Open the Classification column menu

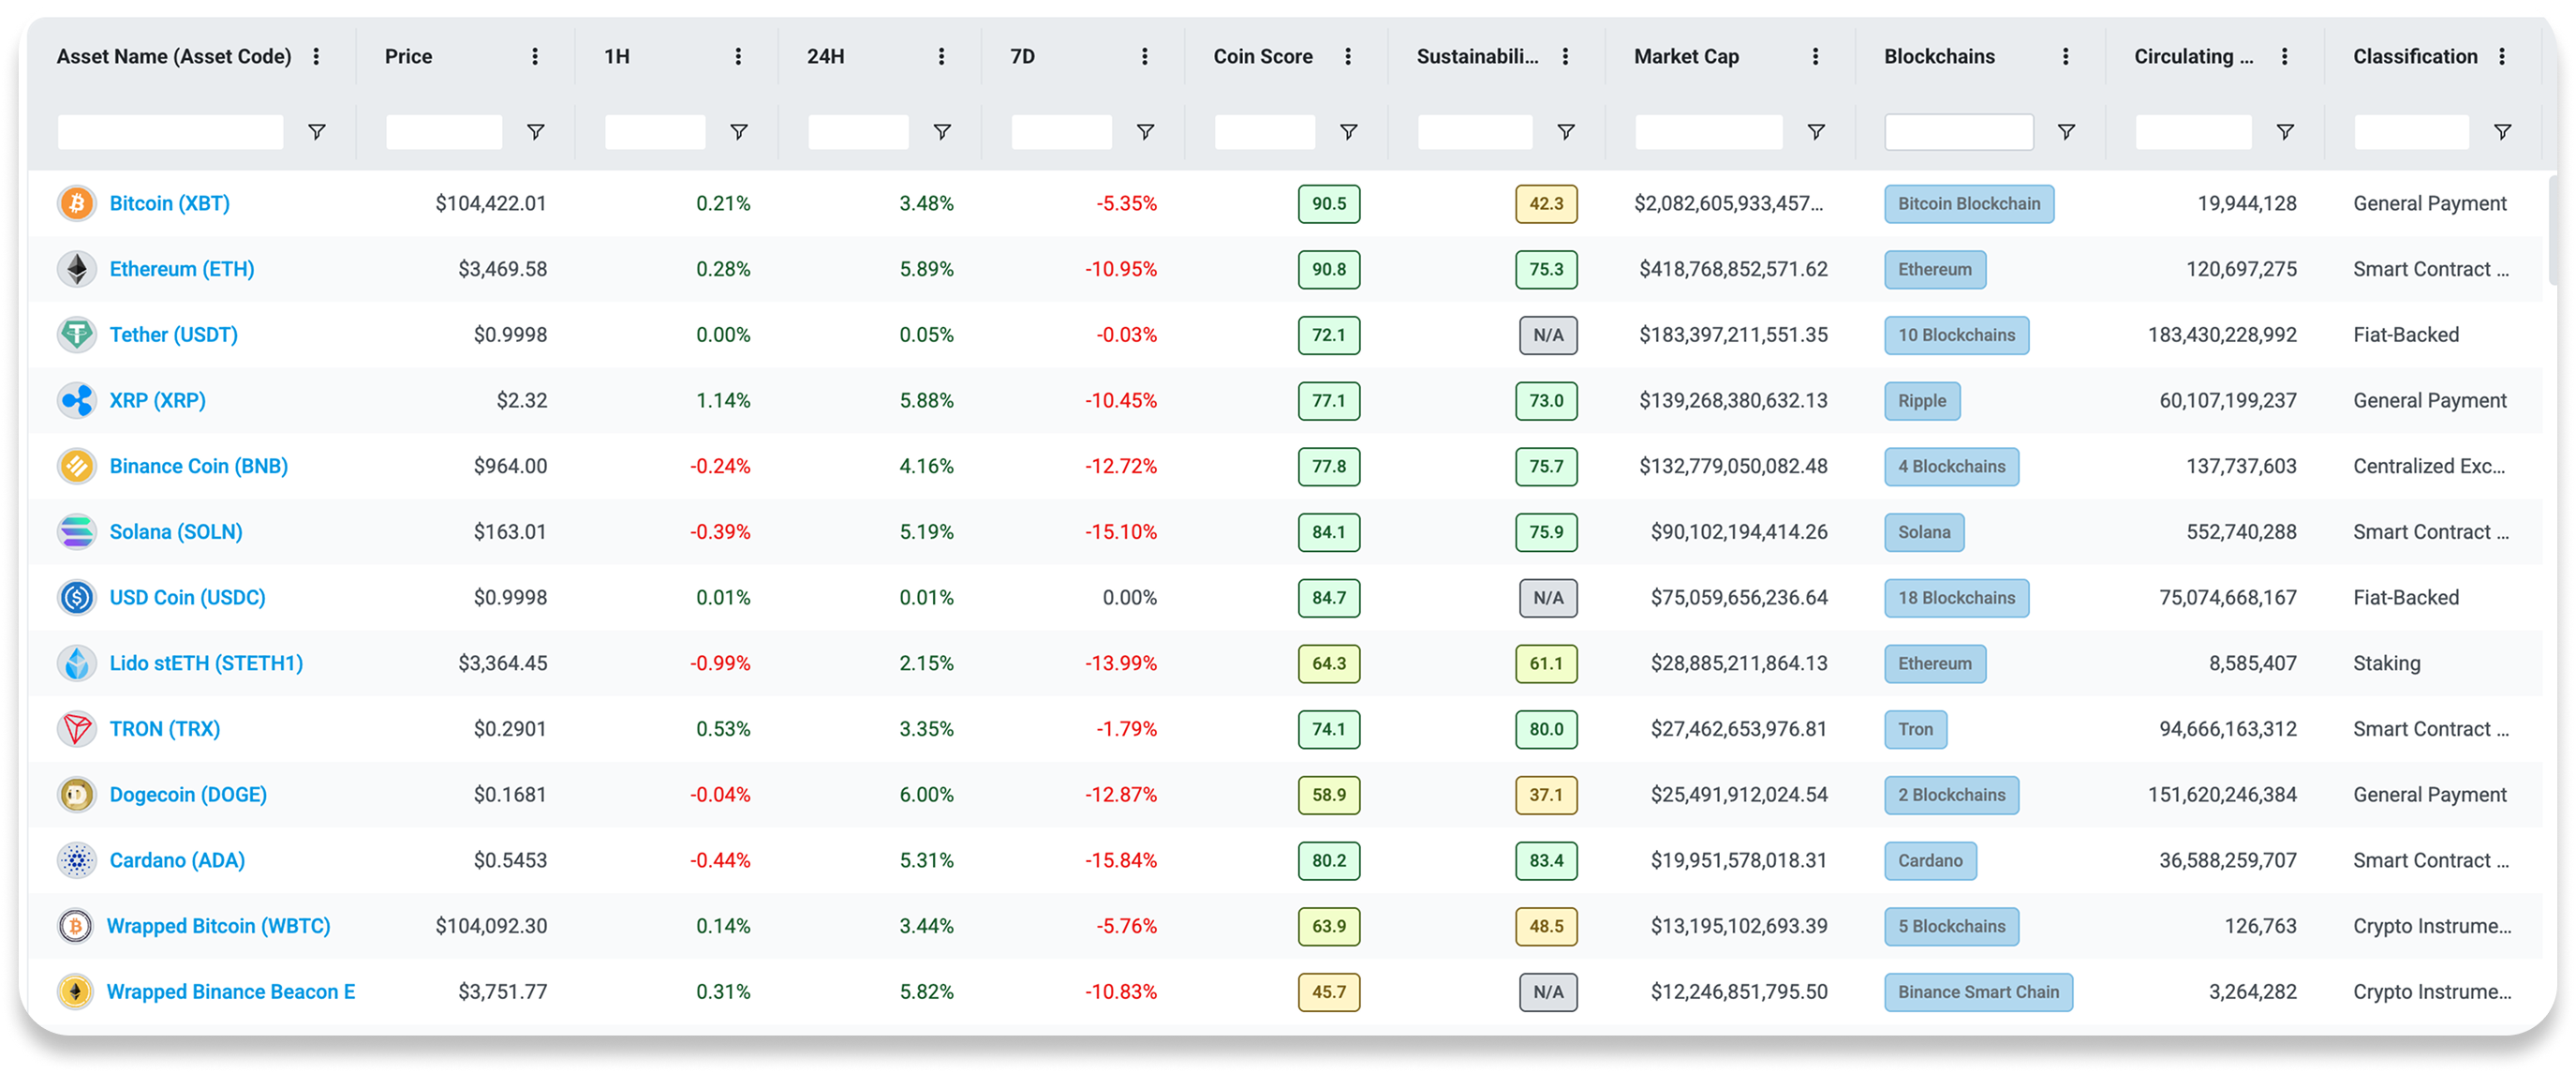(x=2503, y=57)
